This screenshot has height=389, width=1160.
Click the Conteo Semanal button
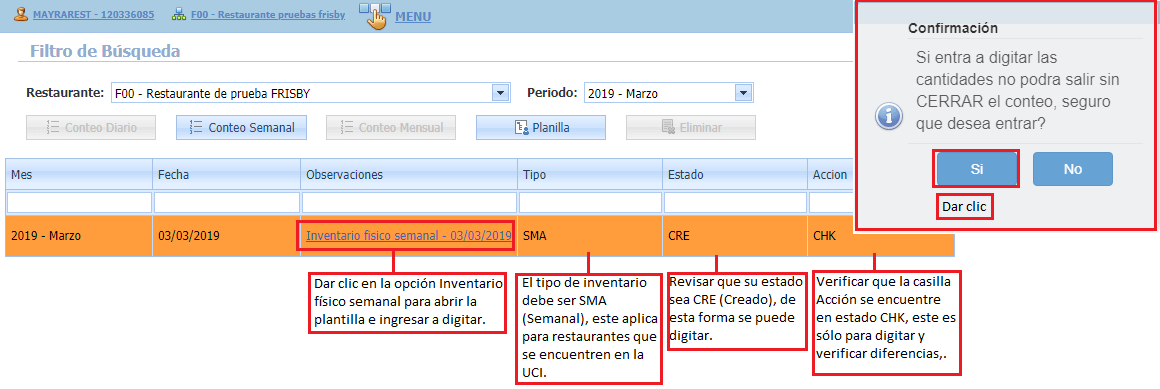[241, 127]
